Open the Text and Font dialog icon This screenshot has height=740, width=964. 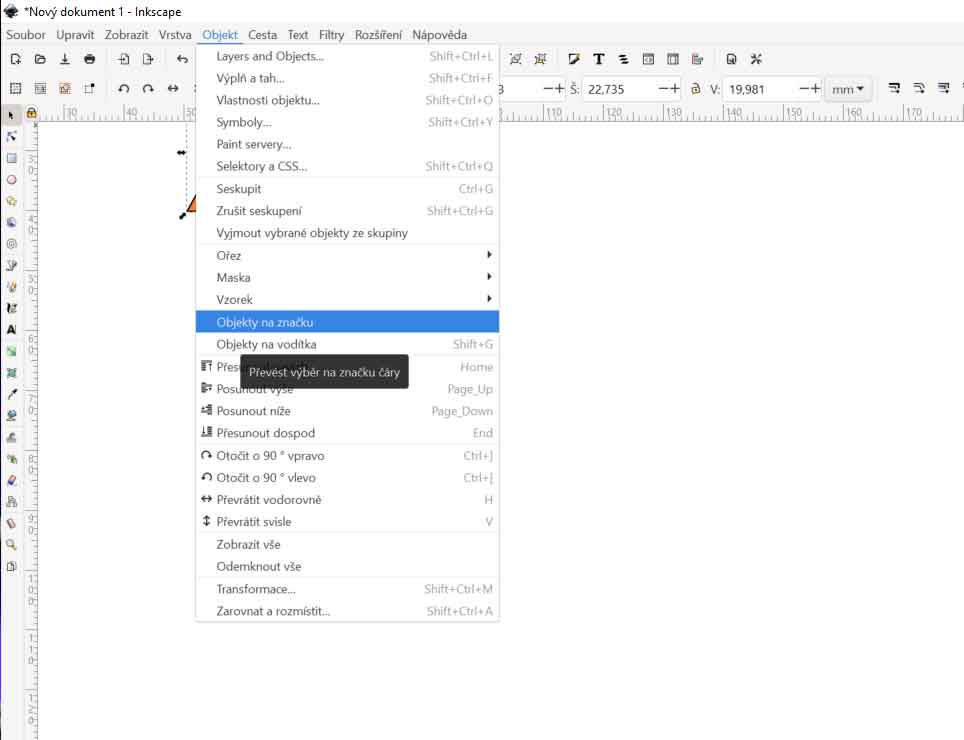tap(598, 59)
